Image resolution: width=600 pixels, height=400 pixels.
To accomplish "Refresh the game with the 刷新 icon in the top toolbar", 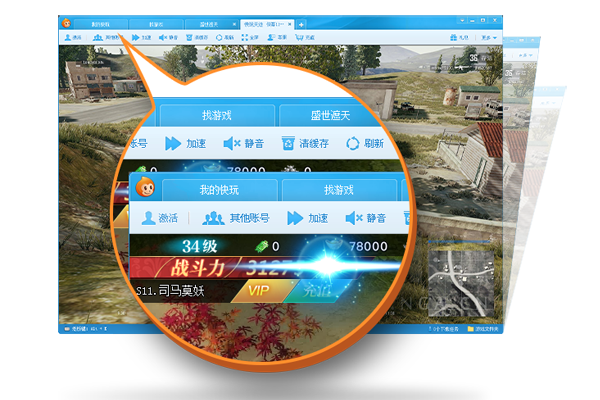I will click(219, 37).
